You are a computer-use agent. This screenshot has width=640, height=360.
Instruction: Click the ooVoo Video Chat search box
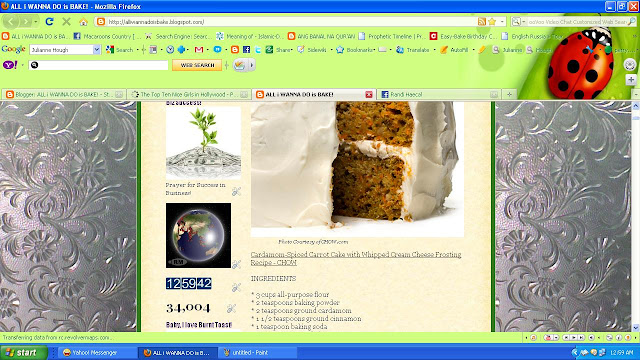coord(577,22)
